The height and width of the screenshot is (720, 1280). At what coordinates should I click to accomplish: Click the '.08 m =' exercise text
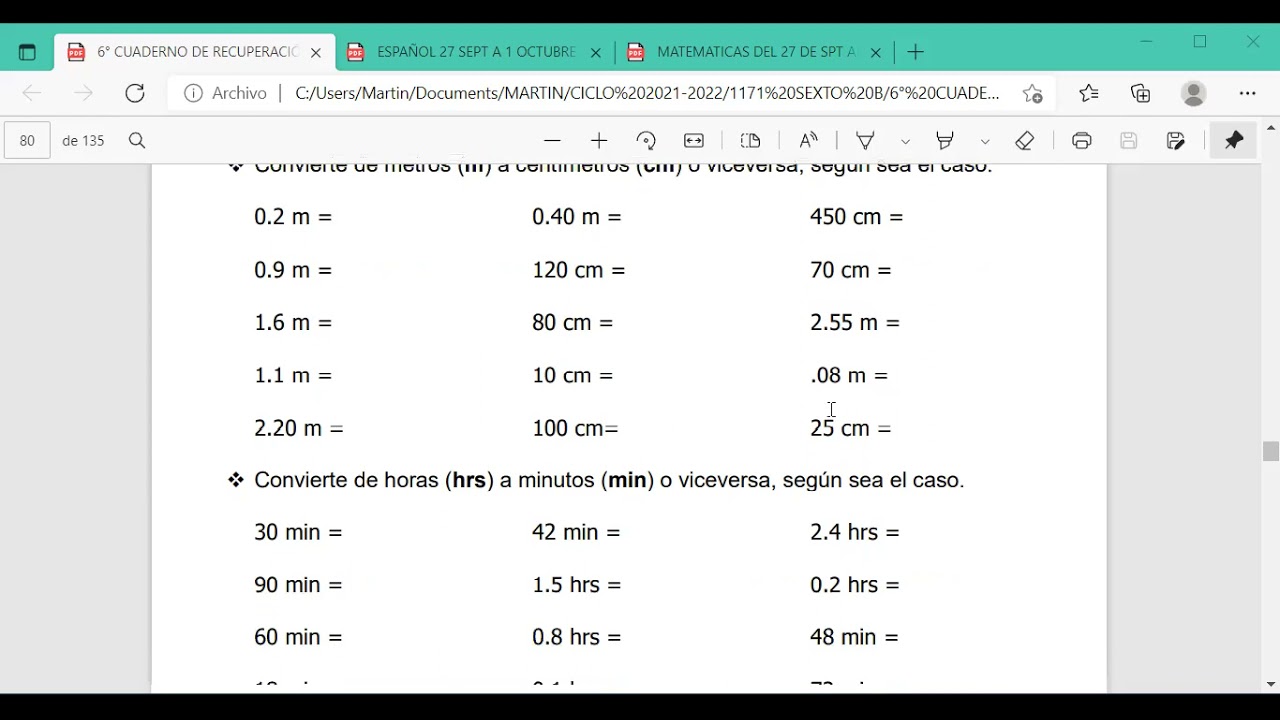[849, 376]
